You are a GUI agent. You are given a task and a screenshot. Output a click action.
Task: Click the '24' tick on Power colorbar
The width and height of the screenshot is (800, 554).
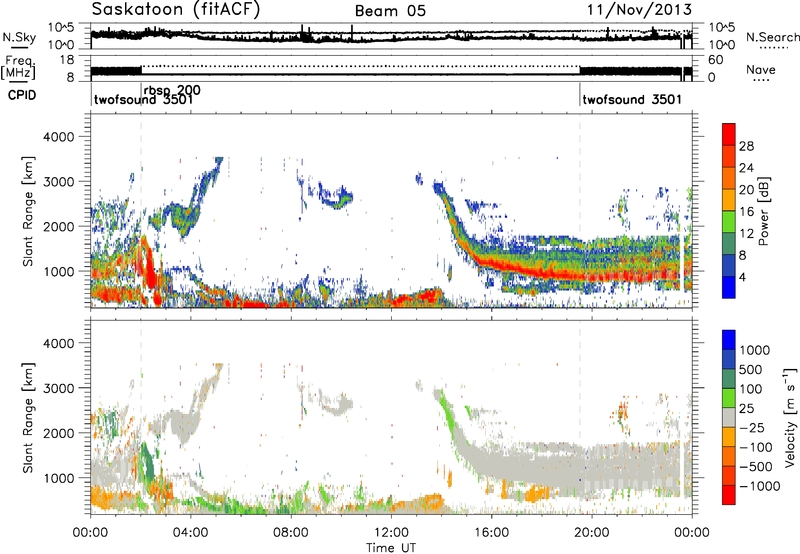tap(746, 168)
